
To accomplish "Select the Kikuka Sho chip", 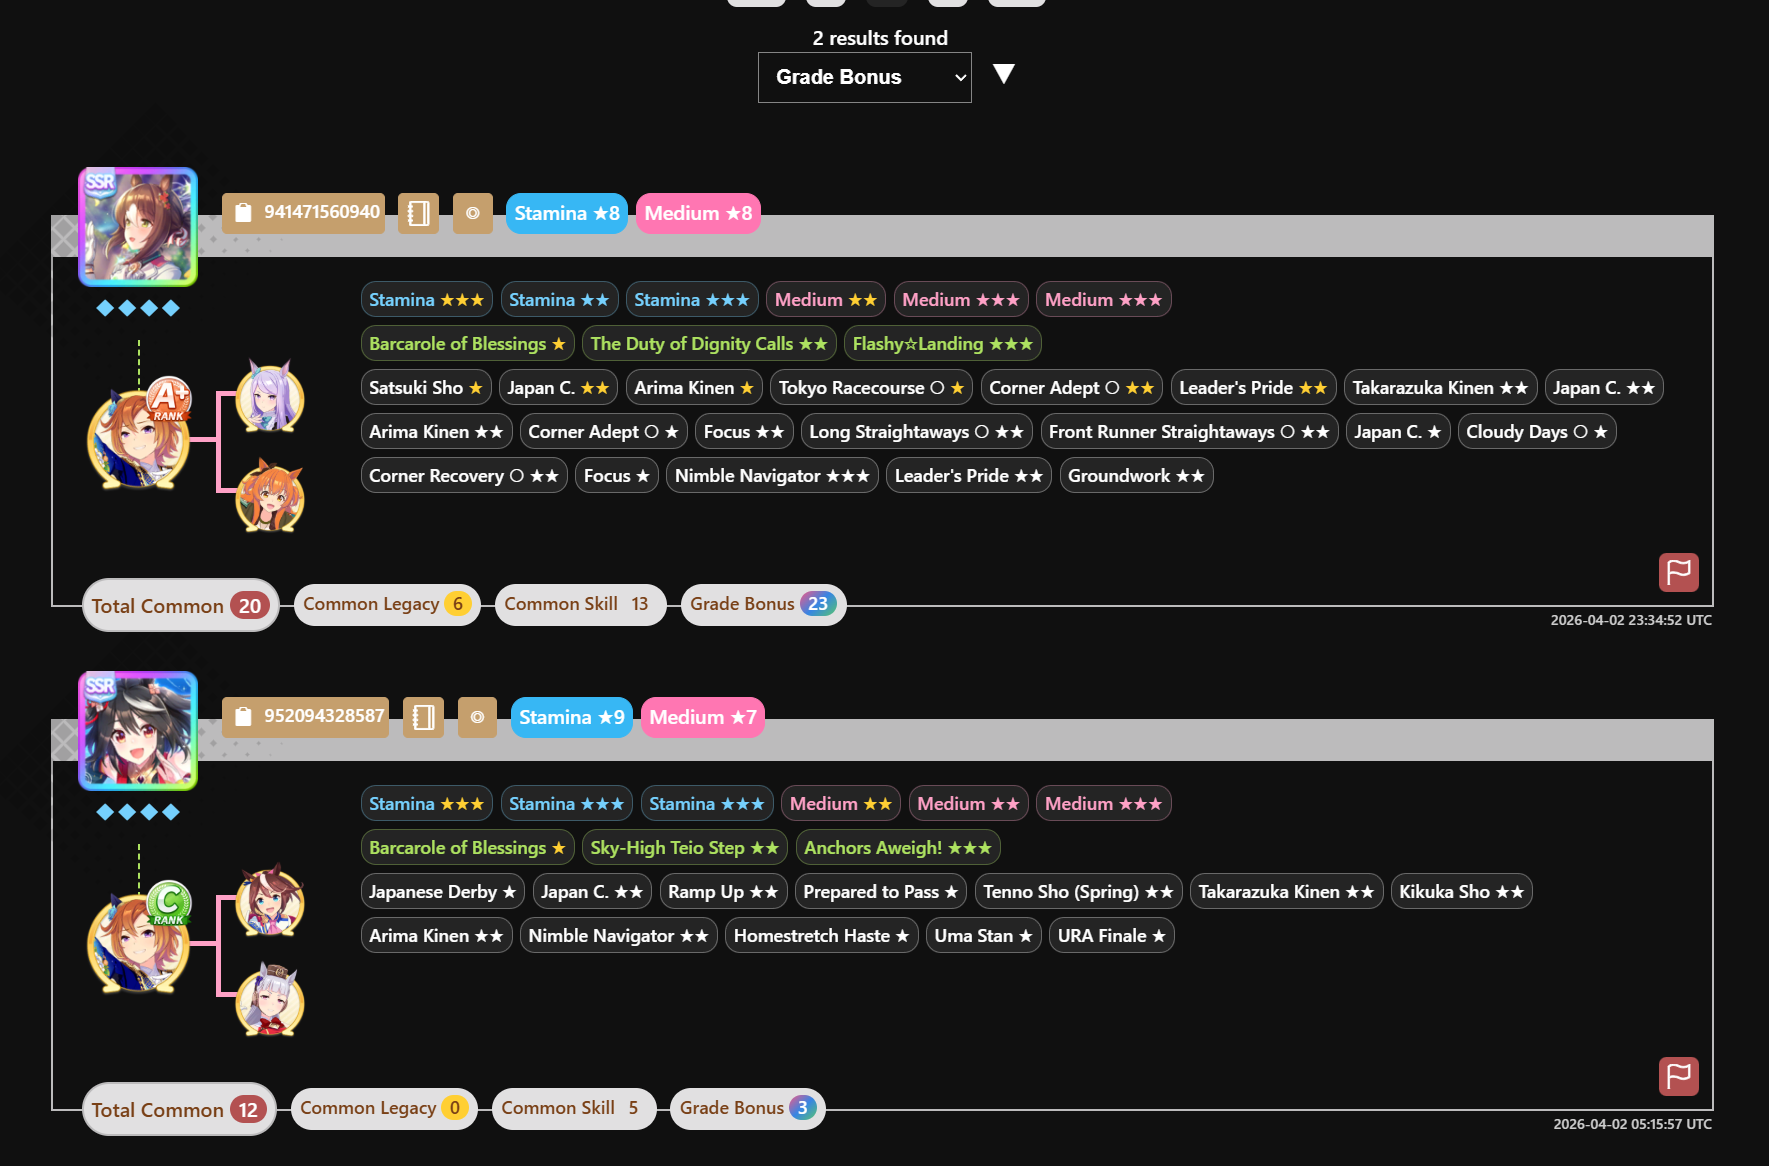I will tap(1462, 892).
